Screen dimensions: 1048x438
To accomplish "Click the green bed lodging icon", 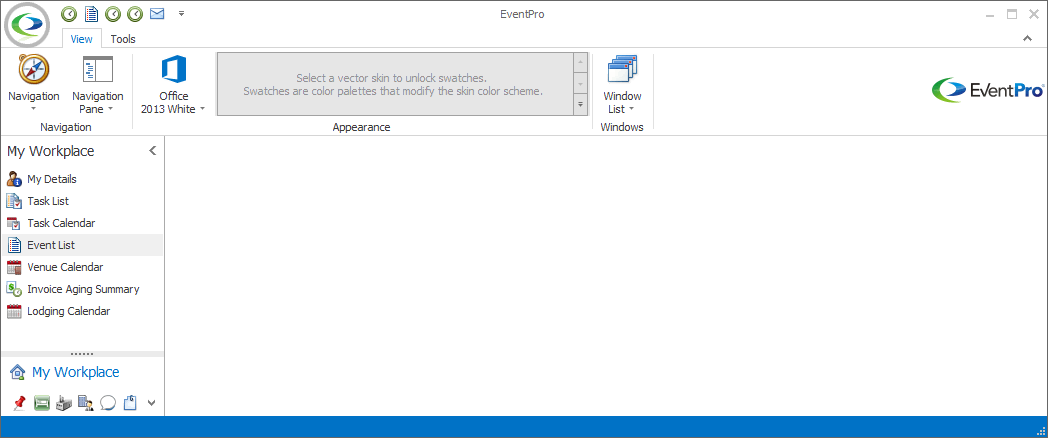I will click(42, 403).
